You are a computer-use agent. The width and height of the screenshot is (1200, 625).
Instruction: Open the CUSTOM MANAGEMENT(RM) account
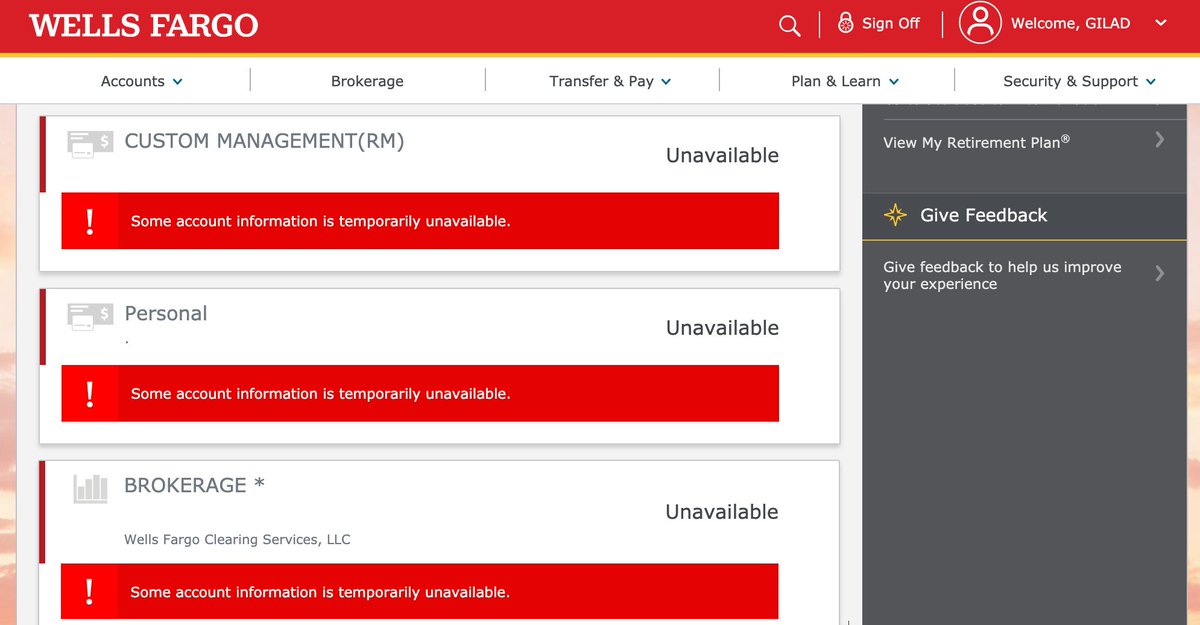tap(264, 141)
